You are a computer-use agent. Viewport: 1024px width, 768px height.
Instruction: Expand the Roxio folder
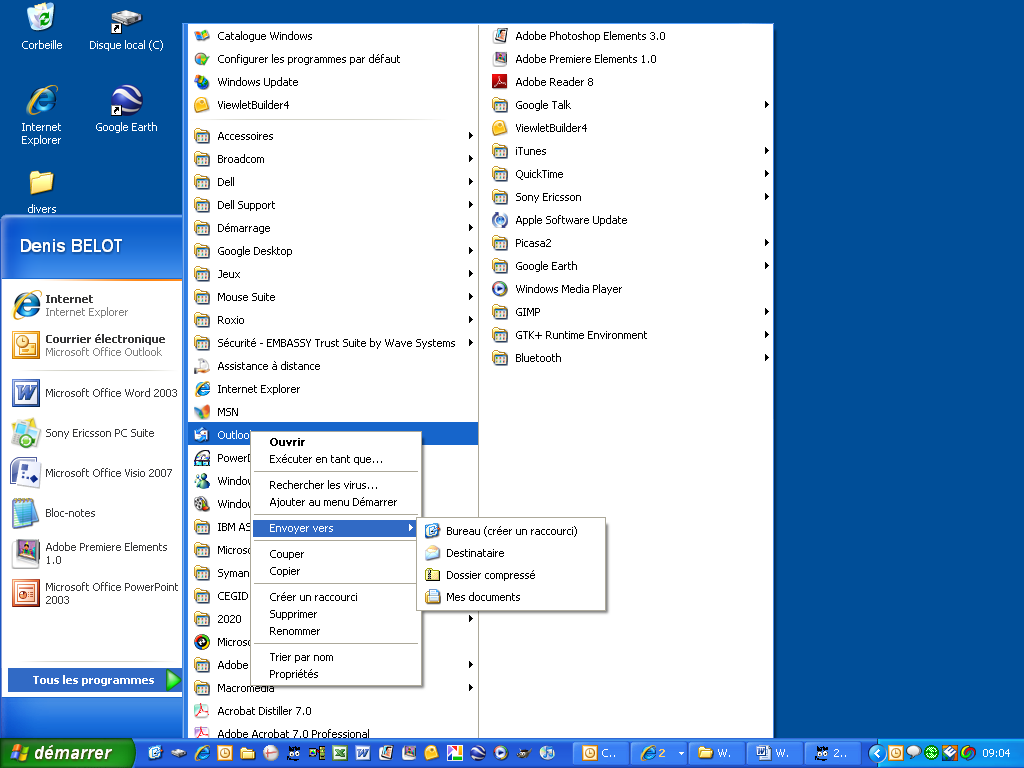tap(333, 320)
